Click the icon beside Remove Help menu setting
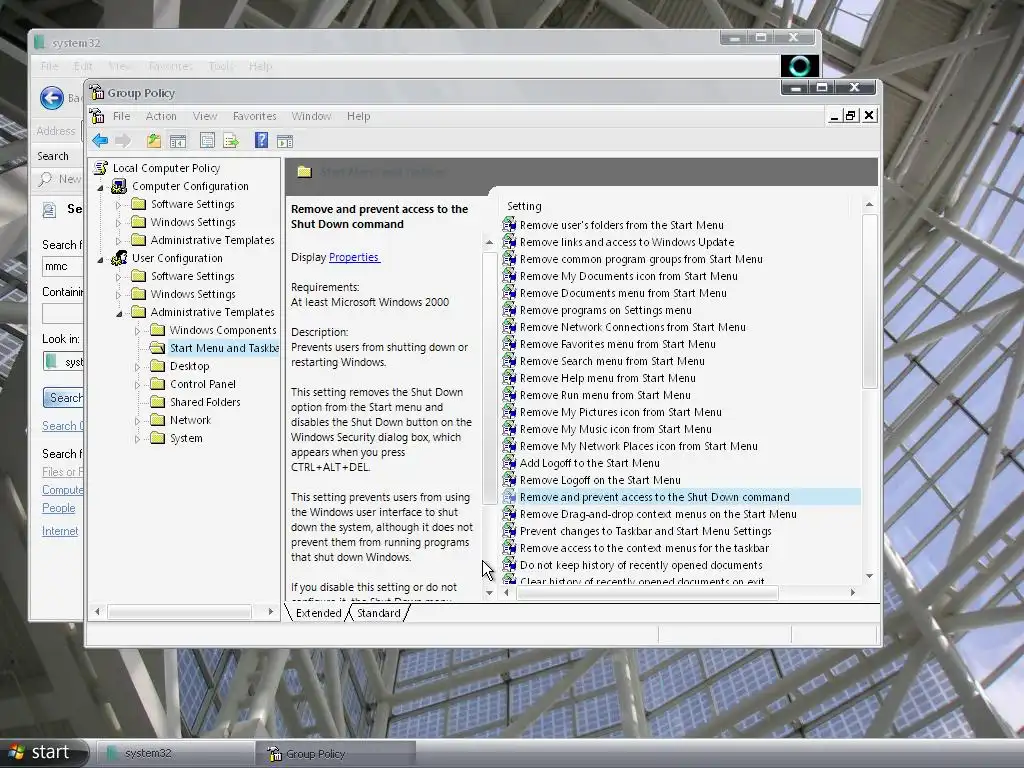The width and height of the screenshot is (1024, 768). (x=509, y=377)
